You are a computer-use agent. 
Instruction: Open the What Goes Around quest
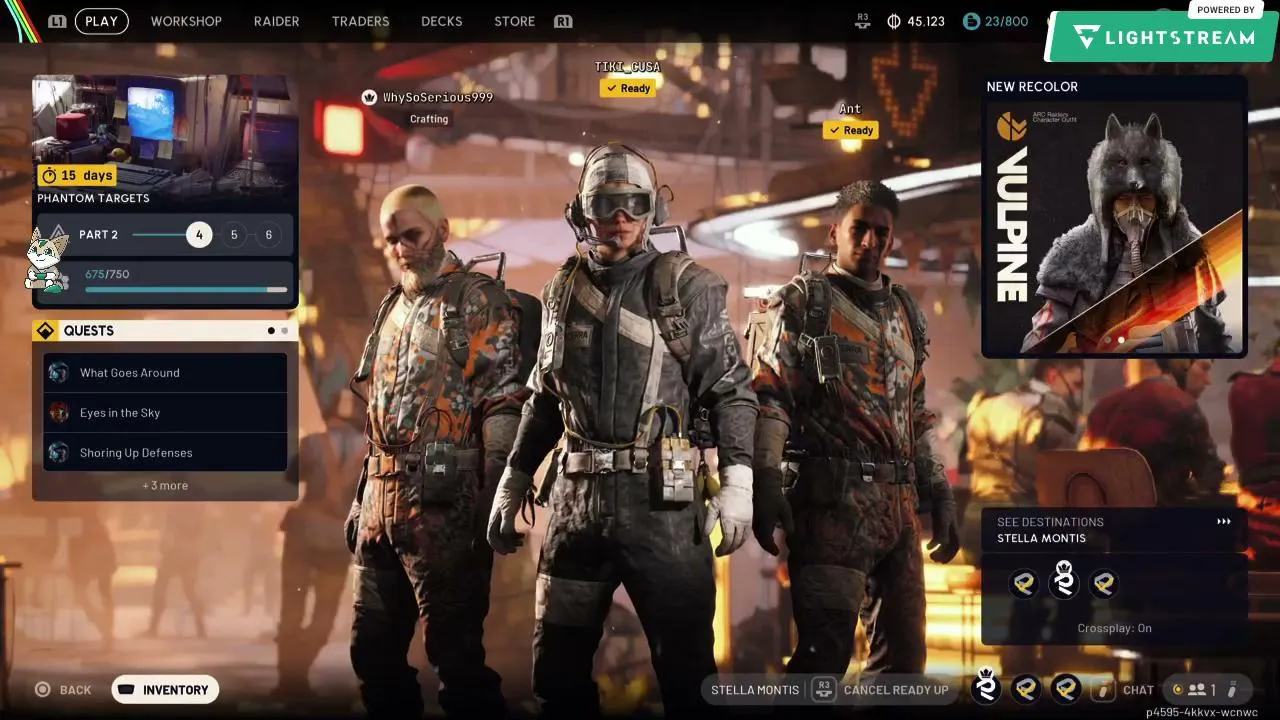tap(165, 373)
